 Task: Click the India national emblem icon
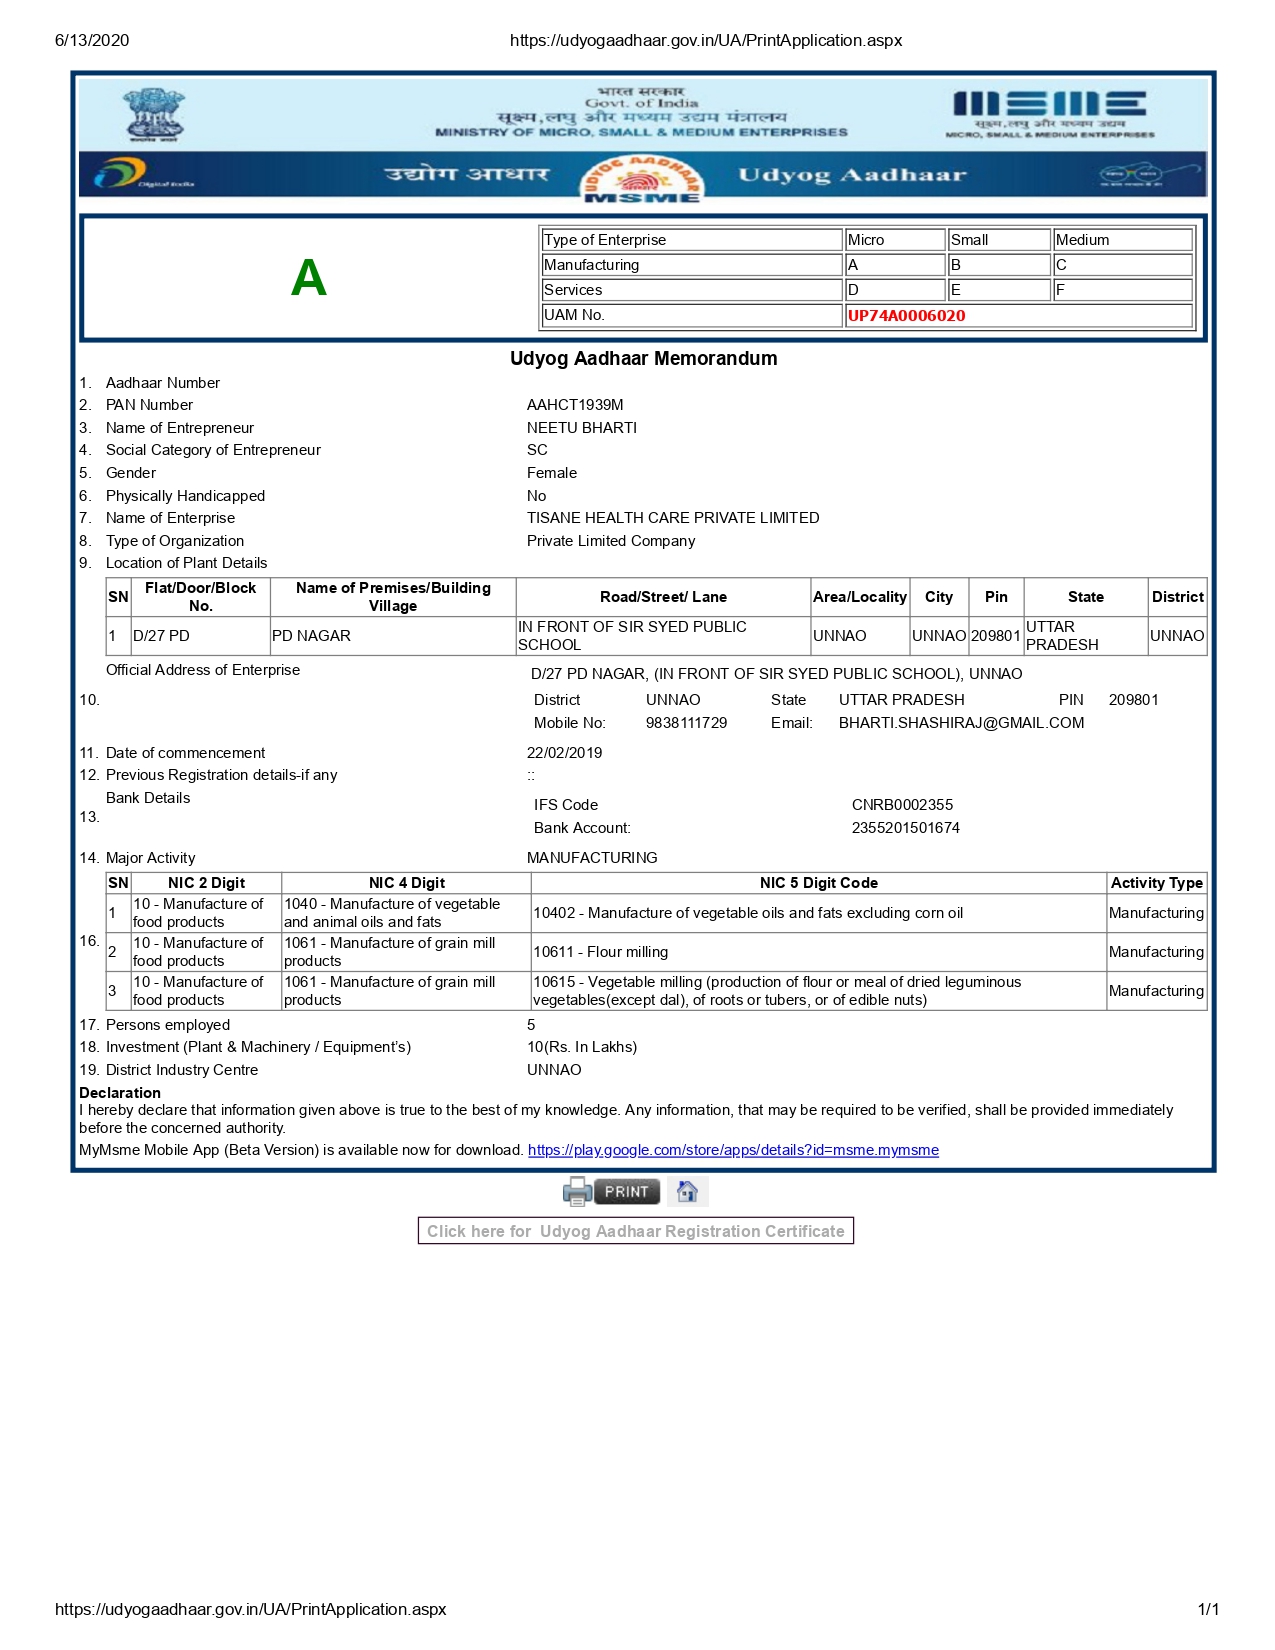pos(153,114)
